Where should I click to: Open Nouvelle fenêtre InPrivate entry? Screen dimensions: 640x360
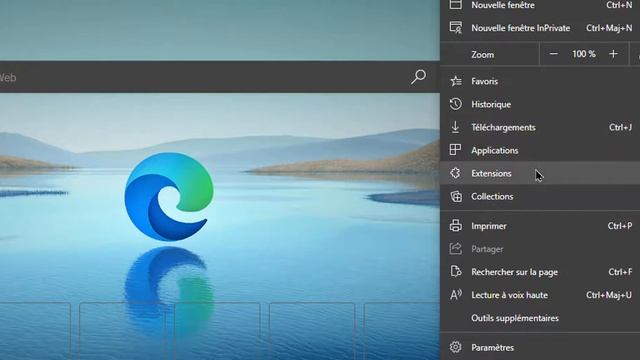[540, 28]
